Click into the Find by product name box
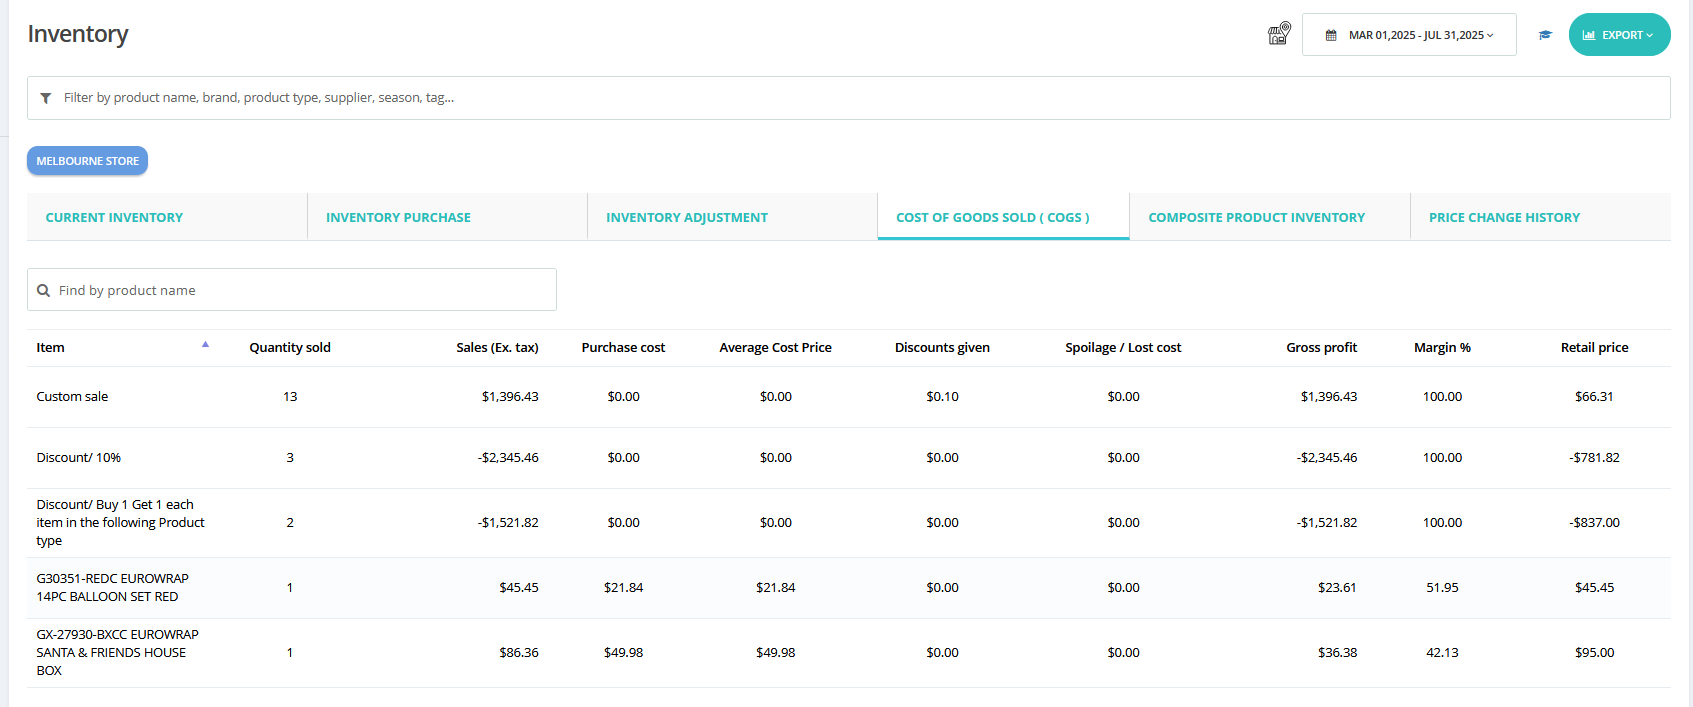Screen dimensions: 1693x707 pos(292,290)
